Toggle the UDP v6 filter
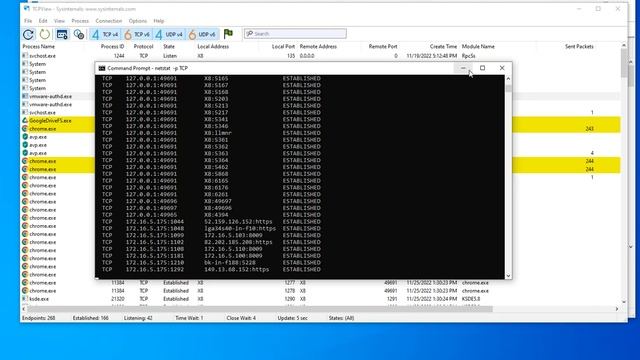This screenshot has width=640, height=360. [202, 34]
